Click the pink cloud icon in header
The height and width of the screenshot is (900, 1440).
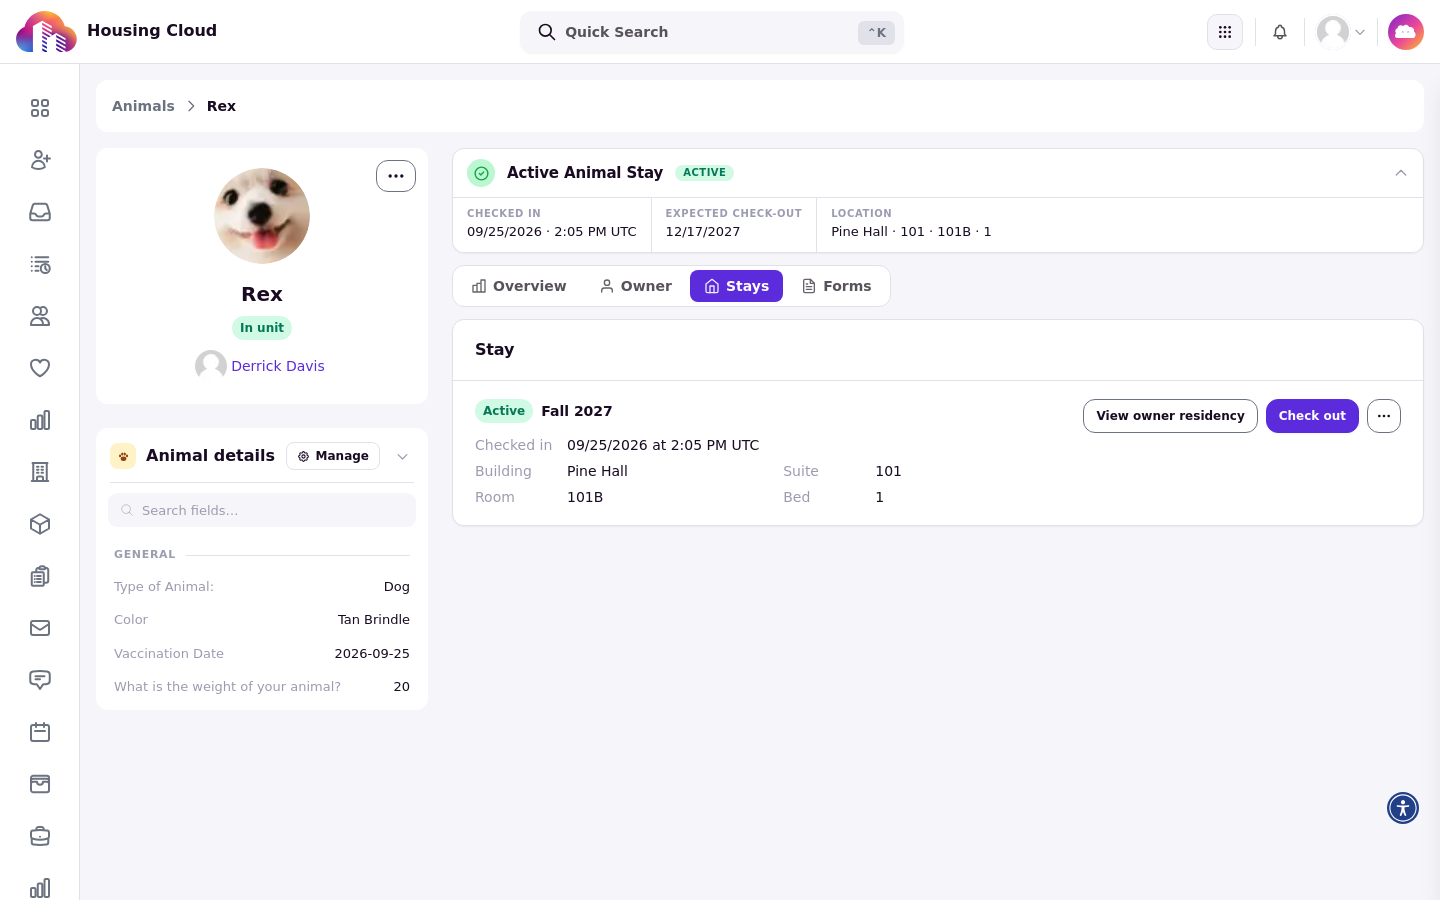(x=1406, y=32)
